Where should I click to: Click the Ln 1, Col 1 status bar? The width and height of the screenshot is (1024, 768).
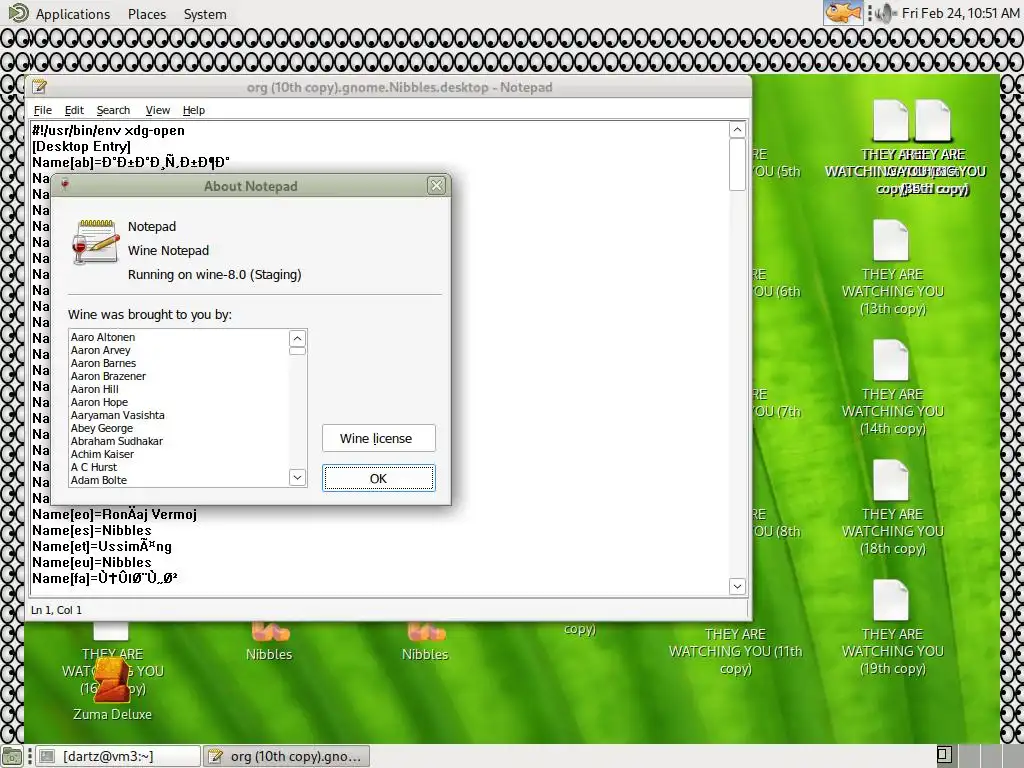coord(56,610)
